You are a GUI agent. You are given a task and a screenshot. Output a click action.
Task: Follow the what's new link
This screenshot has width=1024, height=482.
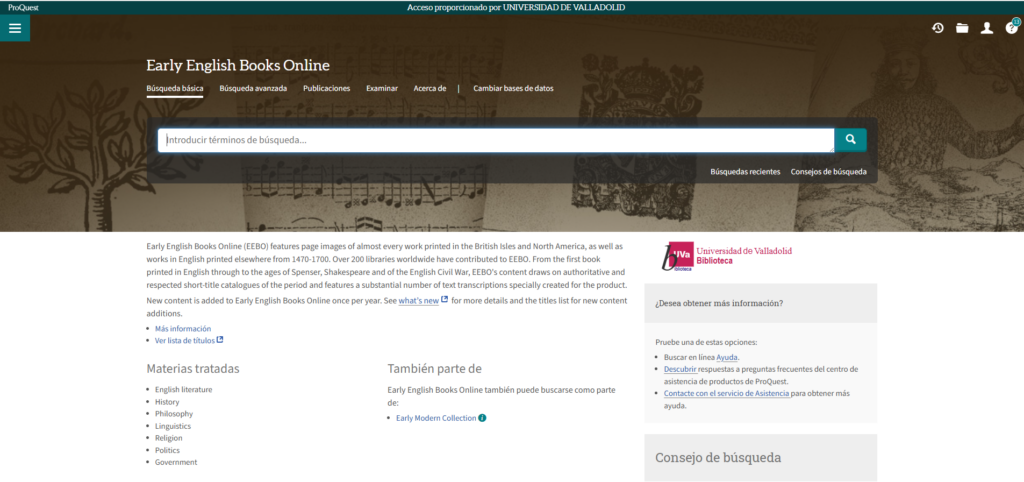click(x=419, y=301)
